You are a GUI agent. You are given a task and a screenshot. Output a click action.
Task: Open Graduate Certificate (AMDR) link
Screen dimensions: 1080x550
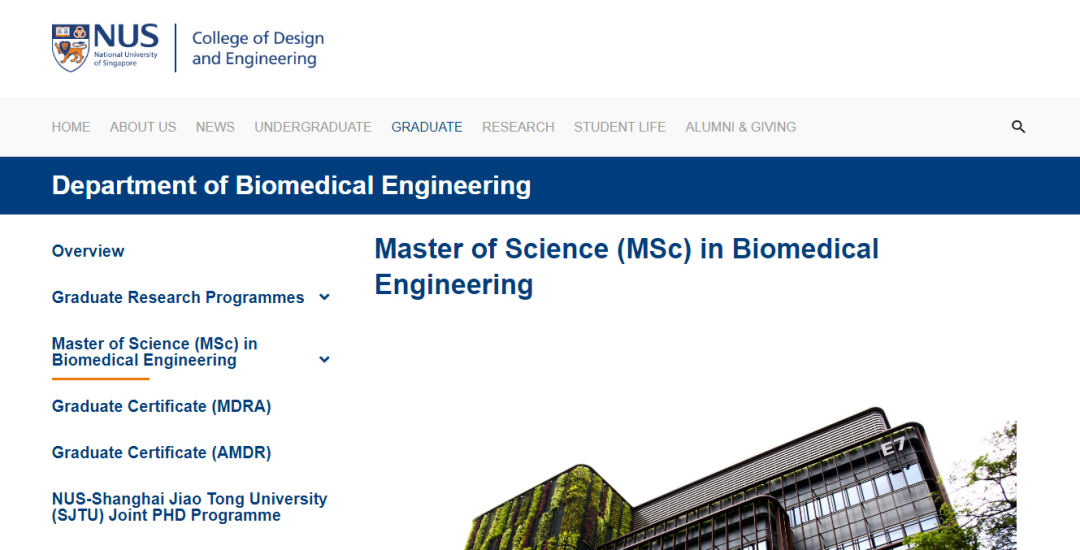[x=161, y=452]
